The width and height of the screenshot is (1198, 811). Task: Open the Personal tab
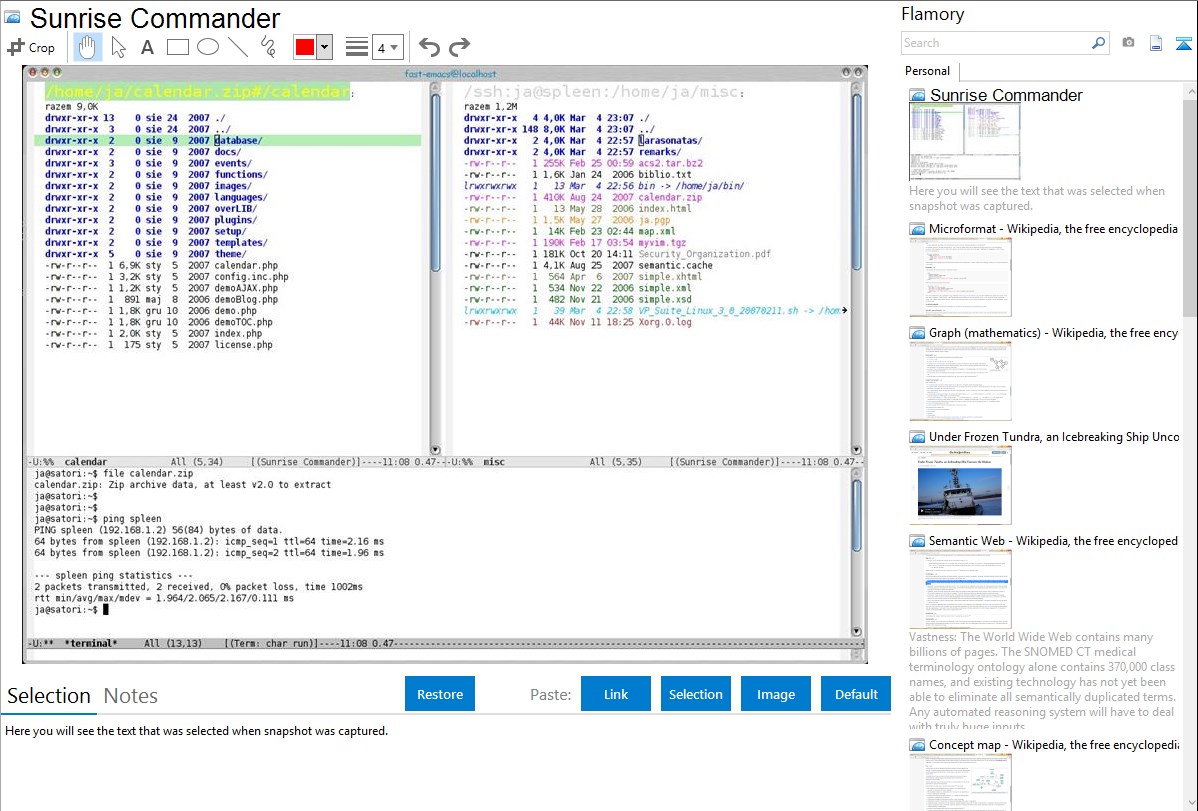pyautogui.click(x=928, y=71)
